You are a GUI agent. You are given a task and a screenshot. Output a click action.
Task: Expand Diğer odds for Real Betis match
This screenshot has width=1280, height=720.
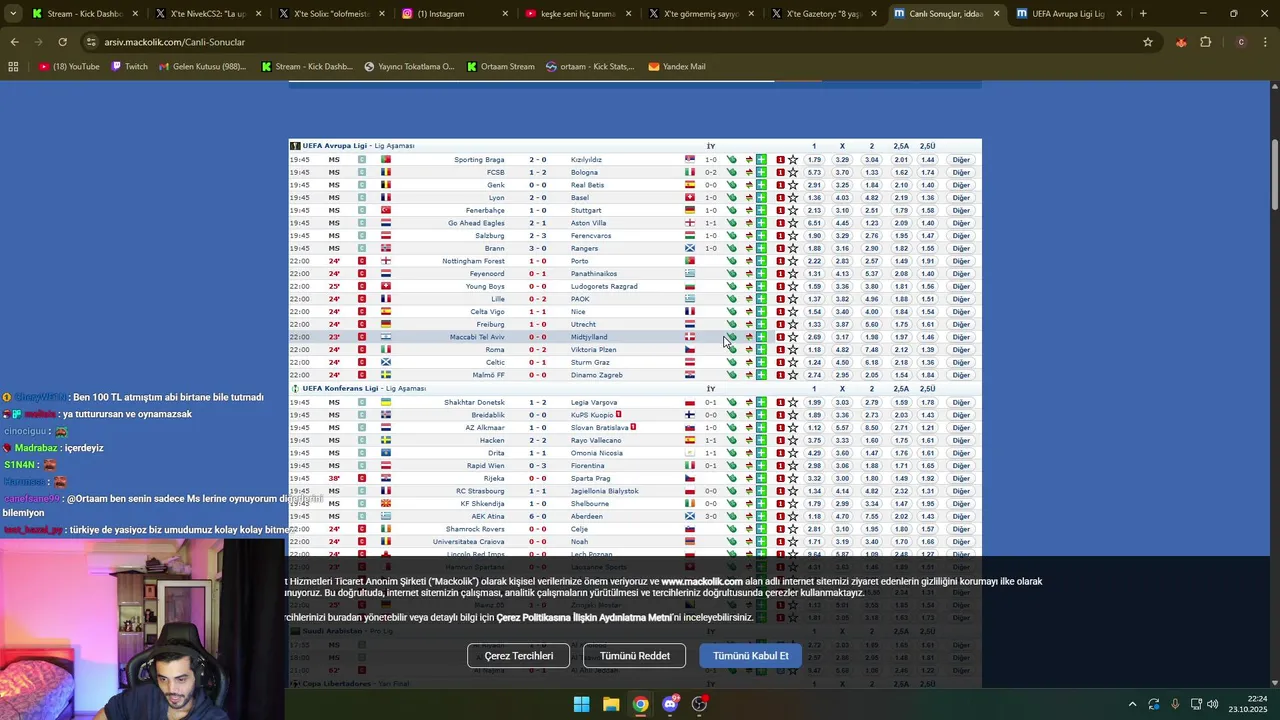(x=961, y=185)
